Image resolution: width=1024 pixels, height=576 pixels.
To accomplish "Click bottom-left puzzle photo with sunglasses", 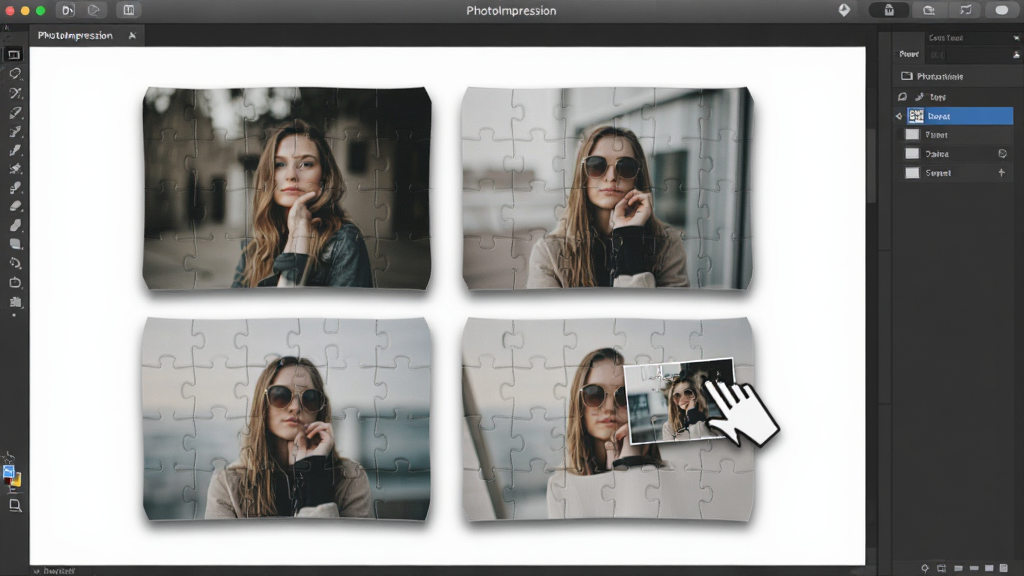I will [287, 419].
